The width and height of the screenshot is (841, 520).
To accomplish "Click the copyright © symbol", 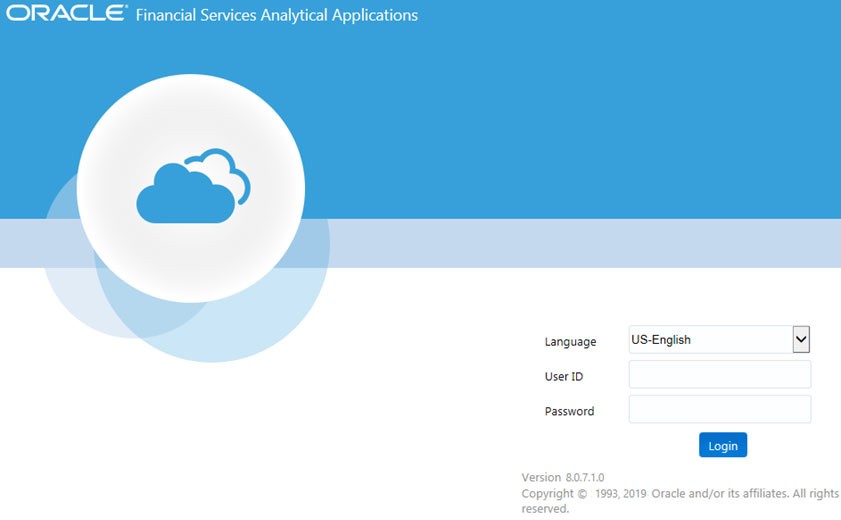I will tap(582, 494).
